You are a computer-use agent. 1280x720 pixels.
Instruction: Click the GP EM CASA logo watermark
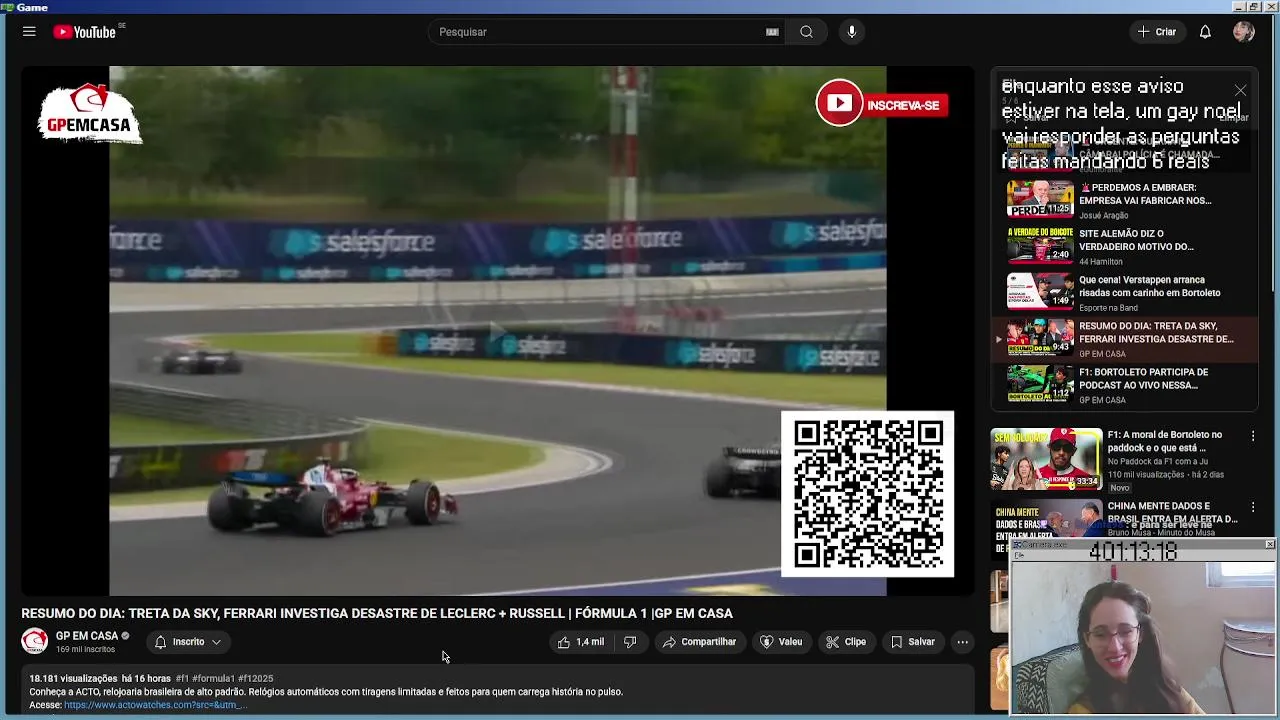tap(89, 114)
